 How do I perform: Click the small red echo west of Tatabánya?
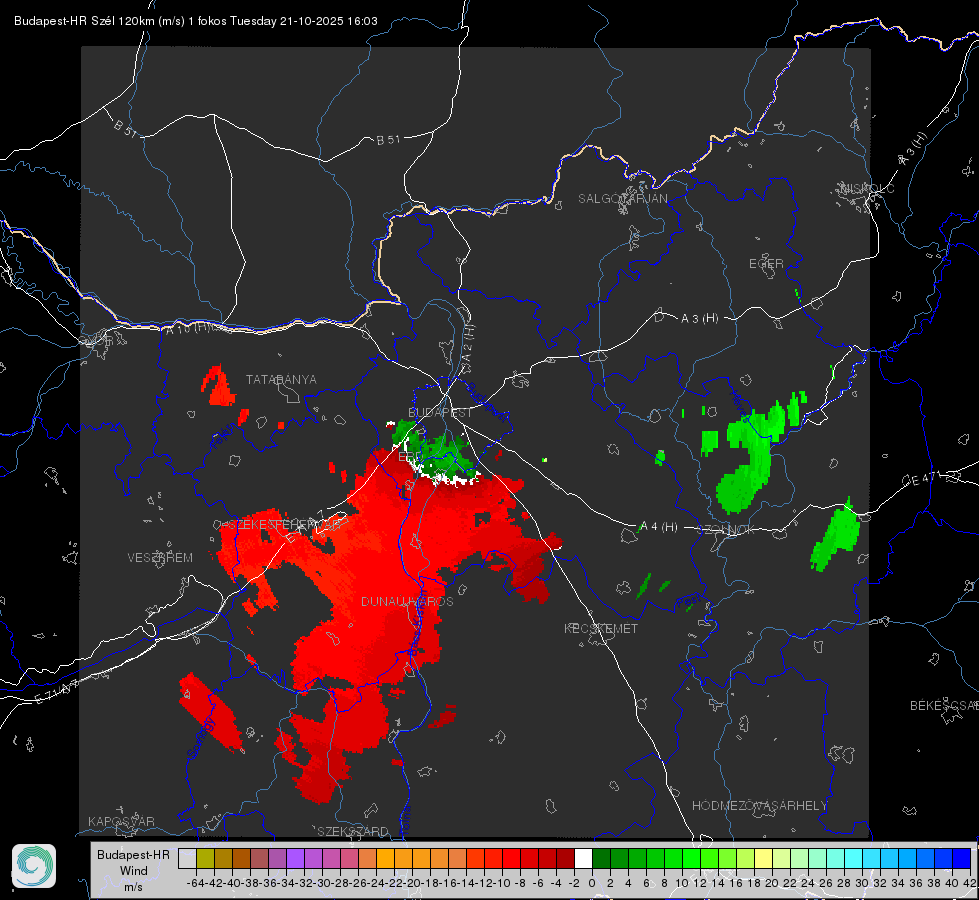pos(218,387)
